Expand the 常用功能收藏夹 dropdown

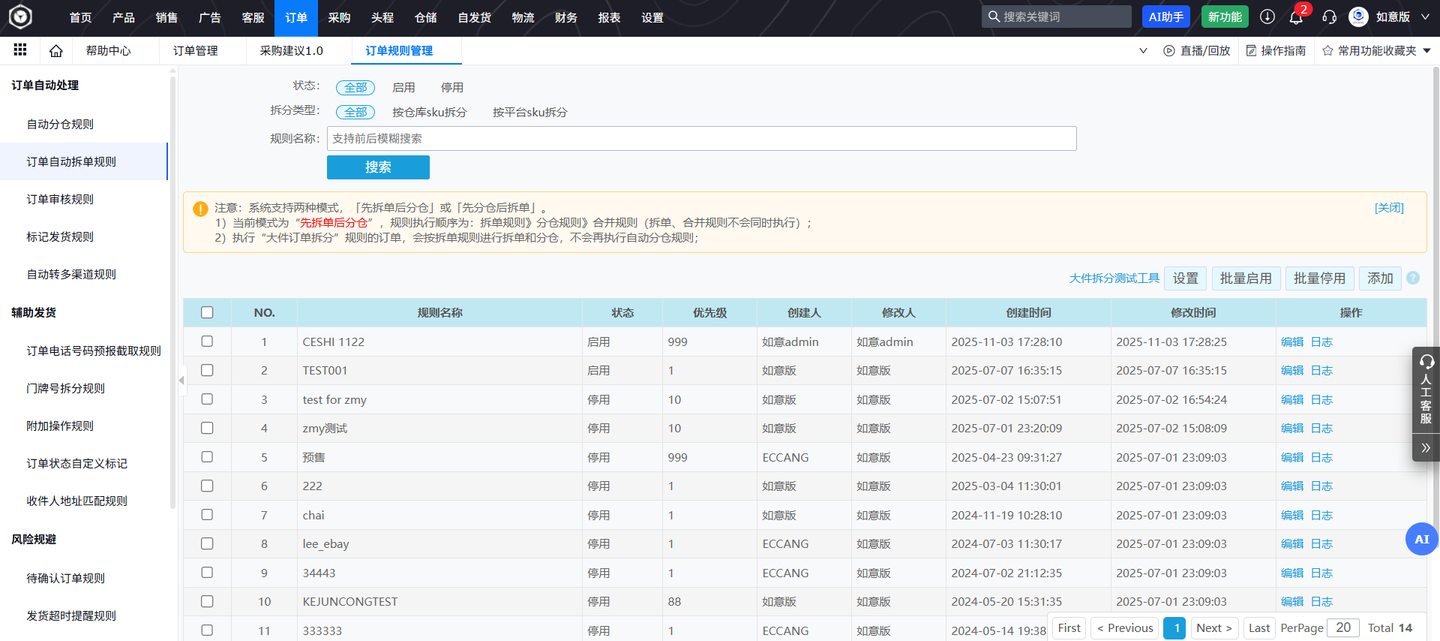(x=1378, y=51)
